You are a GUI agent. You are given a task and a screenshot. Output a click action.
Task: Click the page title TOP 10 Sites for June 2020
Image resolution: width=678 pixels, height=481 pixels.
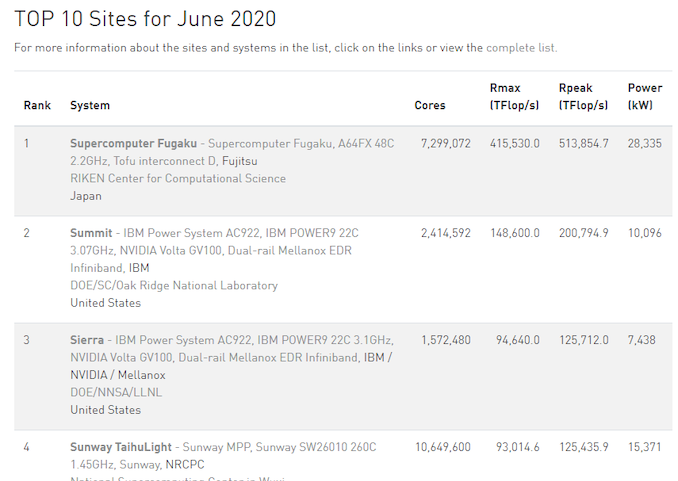(145, 19)
